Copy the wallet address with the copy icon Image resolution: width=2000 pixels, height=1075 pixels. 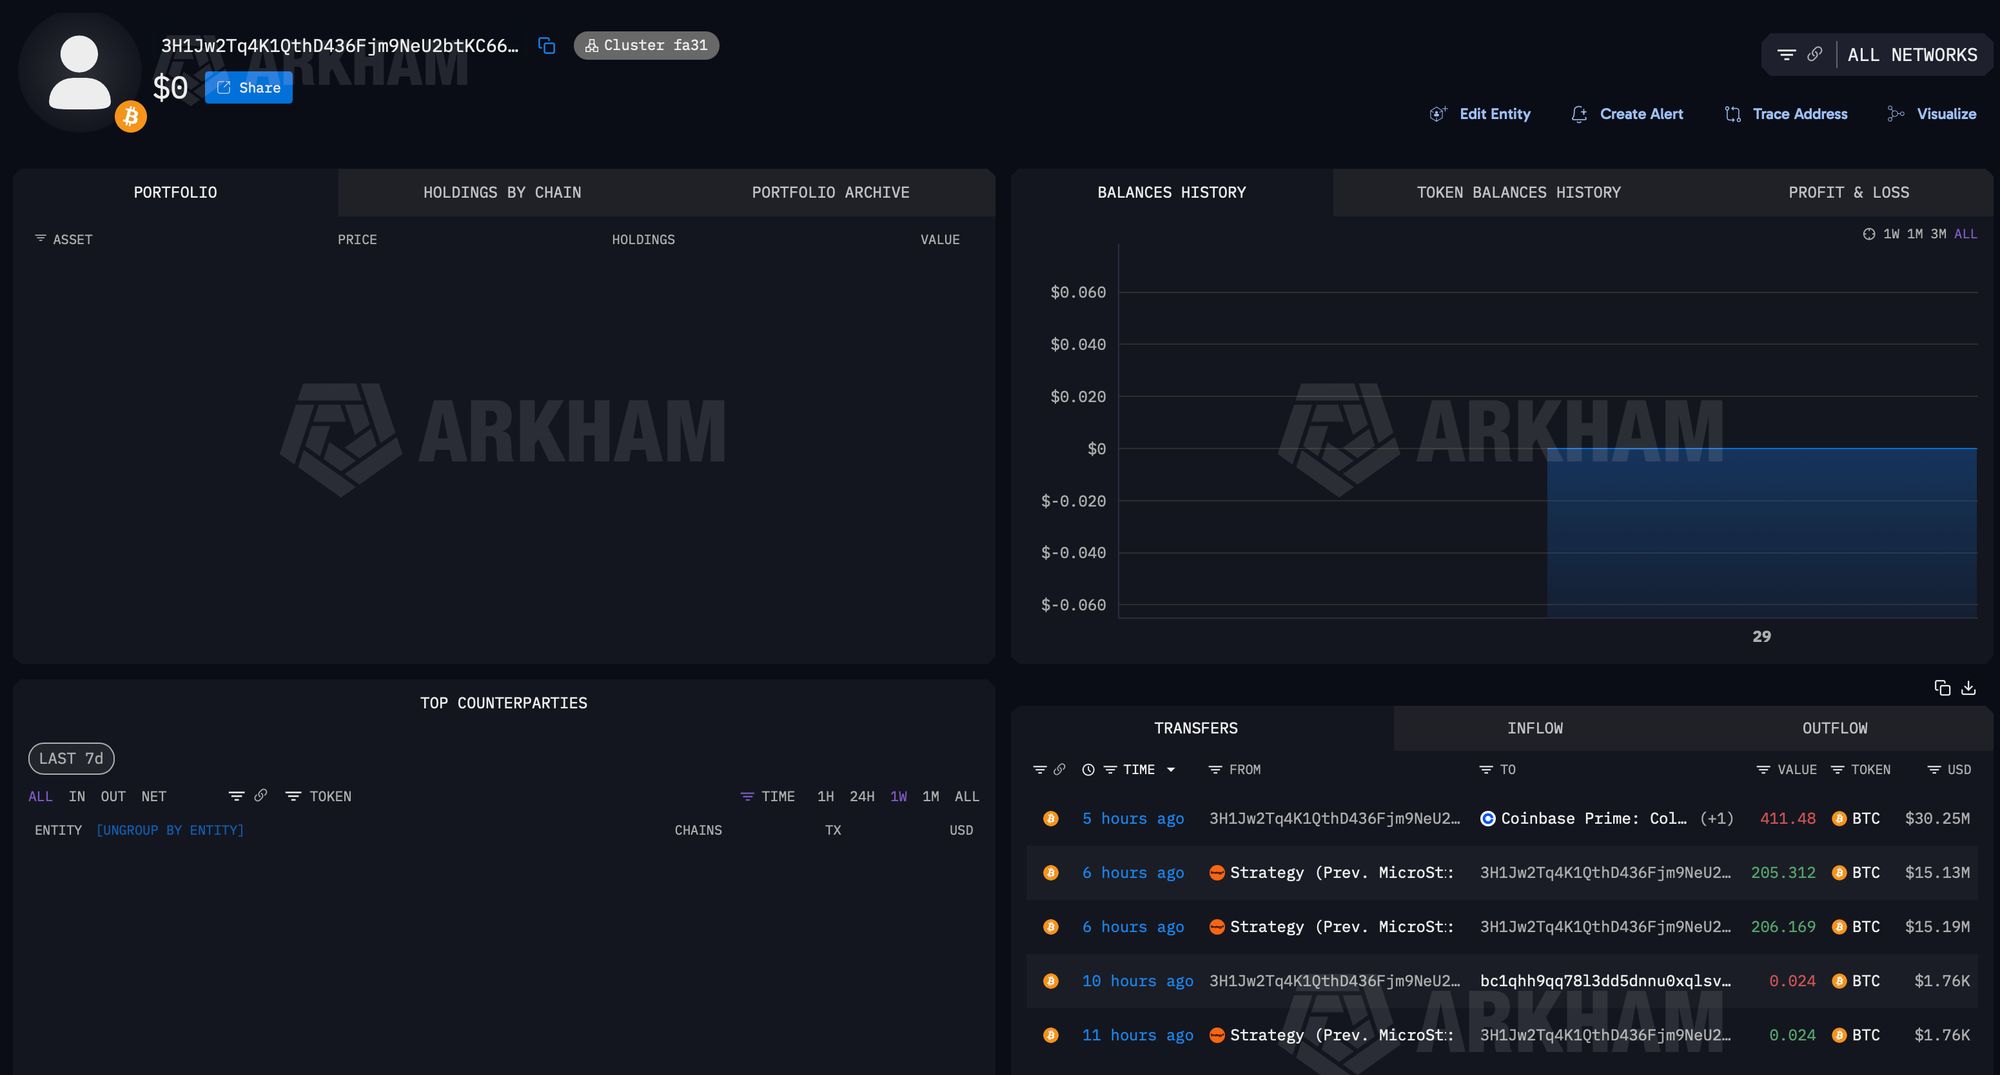coord(546,45)
